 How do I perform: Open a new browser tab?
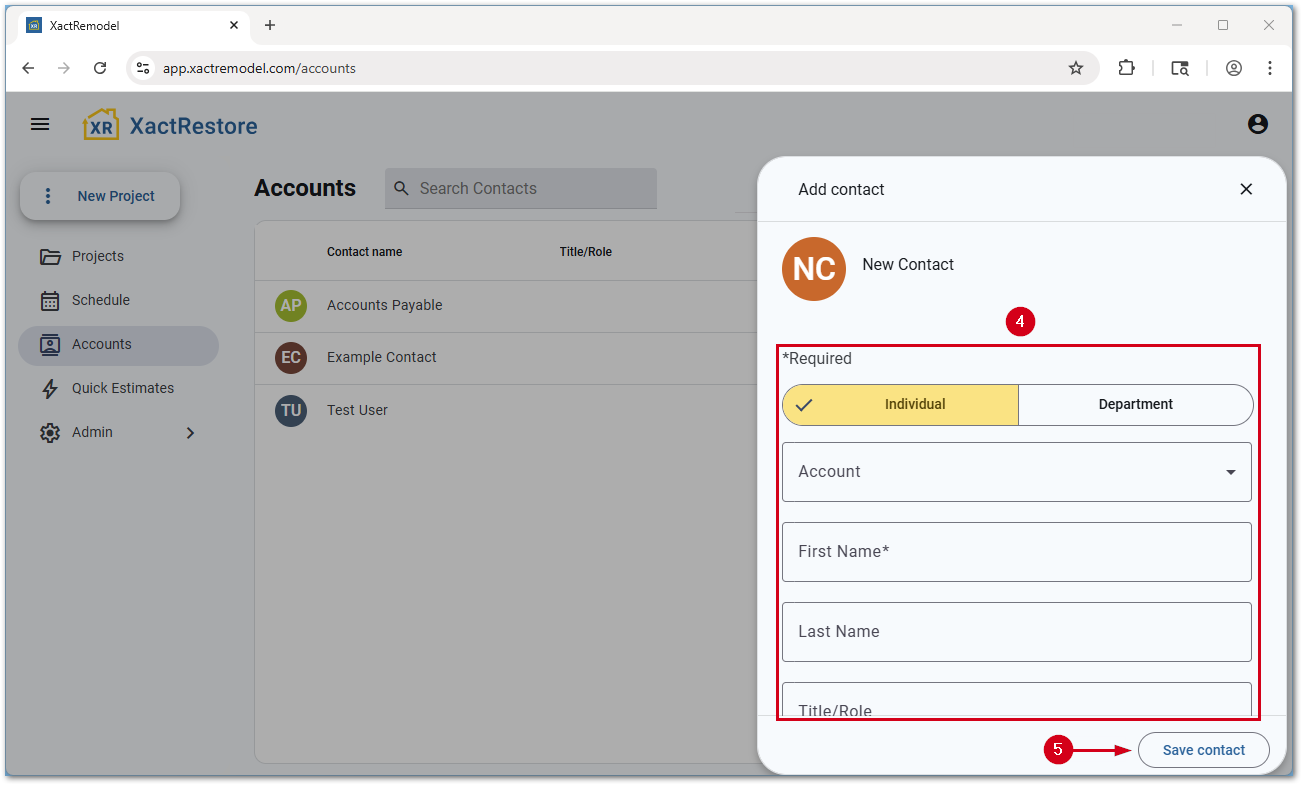coord(270,25)
